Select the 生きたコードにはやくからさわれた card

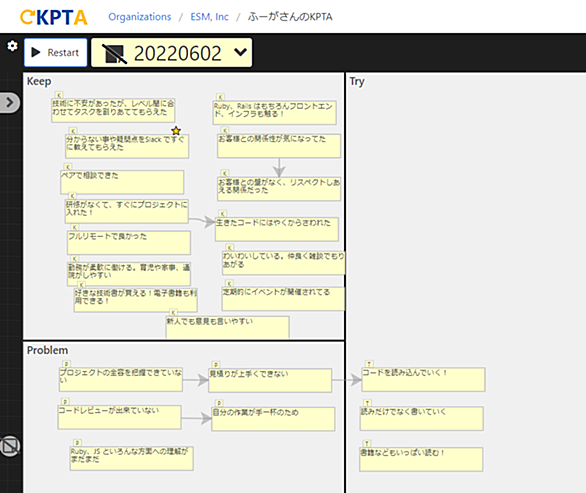click(277, 229)
